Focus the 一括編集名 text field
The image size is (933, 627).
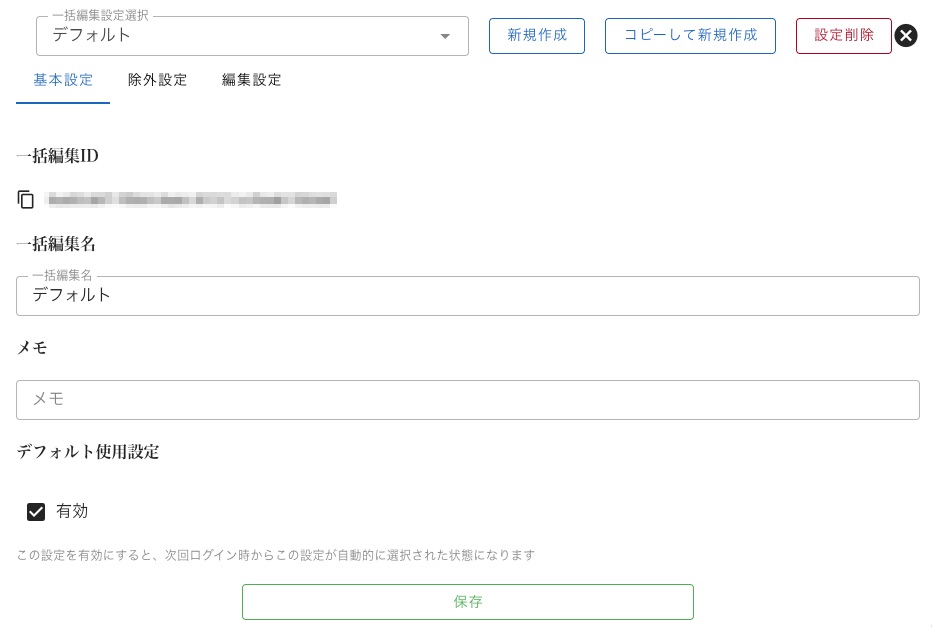click(467, 296)
